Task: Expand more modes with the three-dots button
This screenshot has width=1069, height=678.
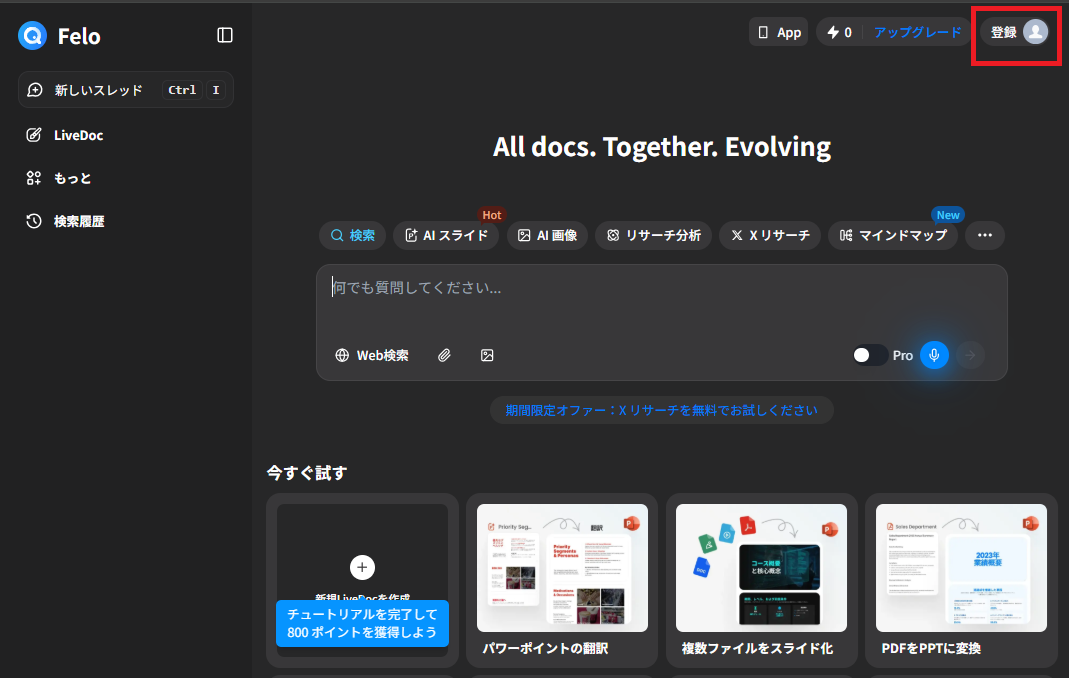Action: tap(985, 236)
